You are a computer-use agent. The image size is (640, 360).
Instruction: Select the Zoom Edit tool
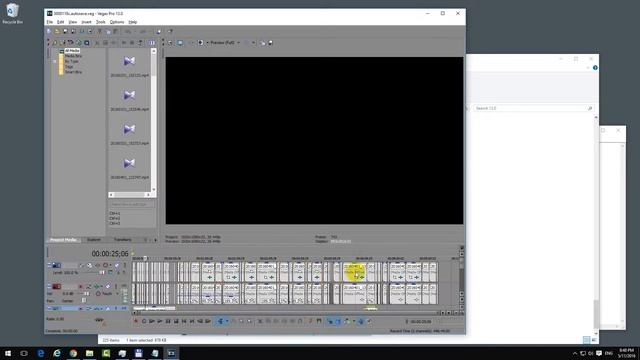click(249, 321)
